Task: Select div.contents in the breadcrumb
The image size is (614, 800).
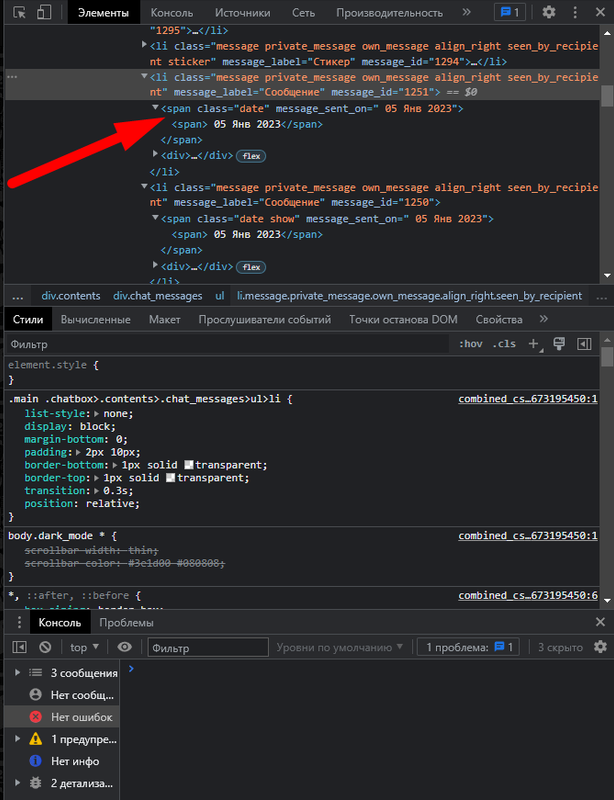Action: [71, 296]
